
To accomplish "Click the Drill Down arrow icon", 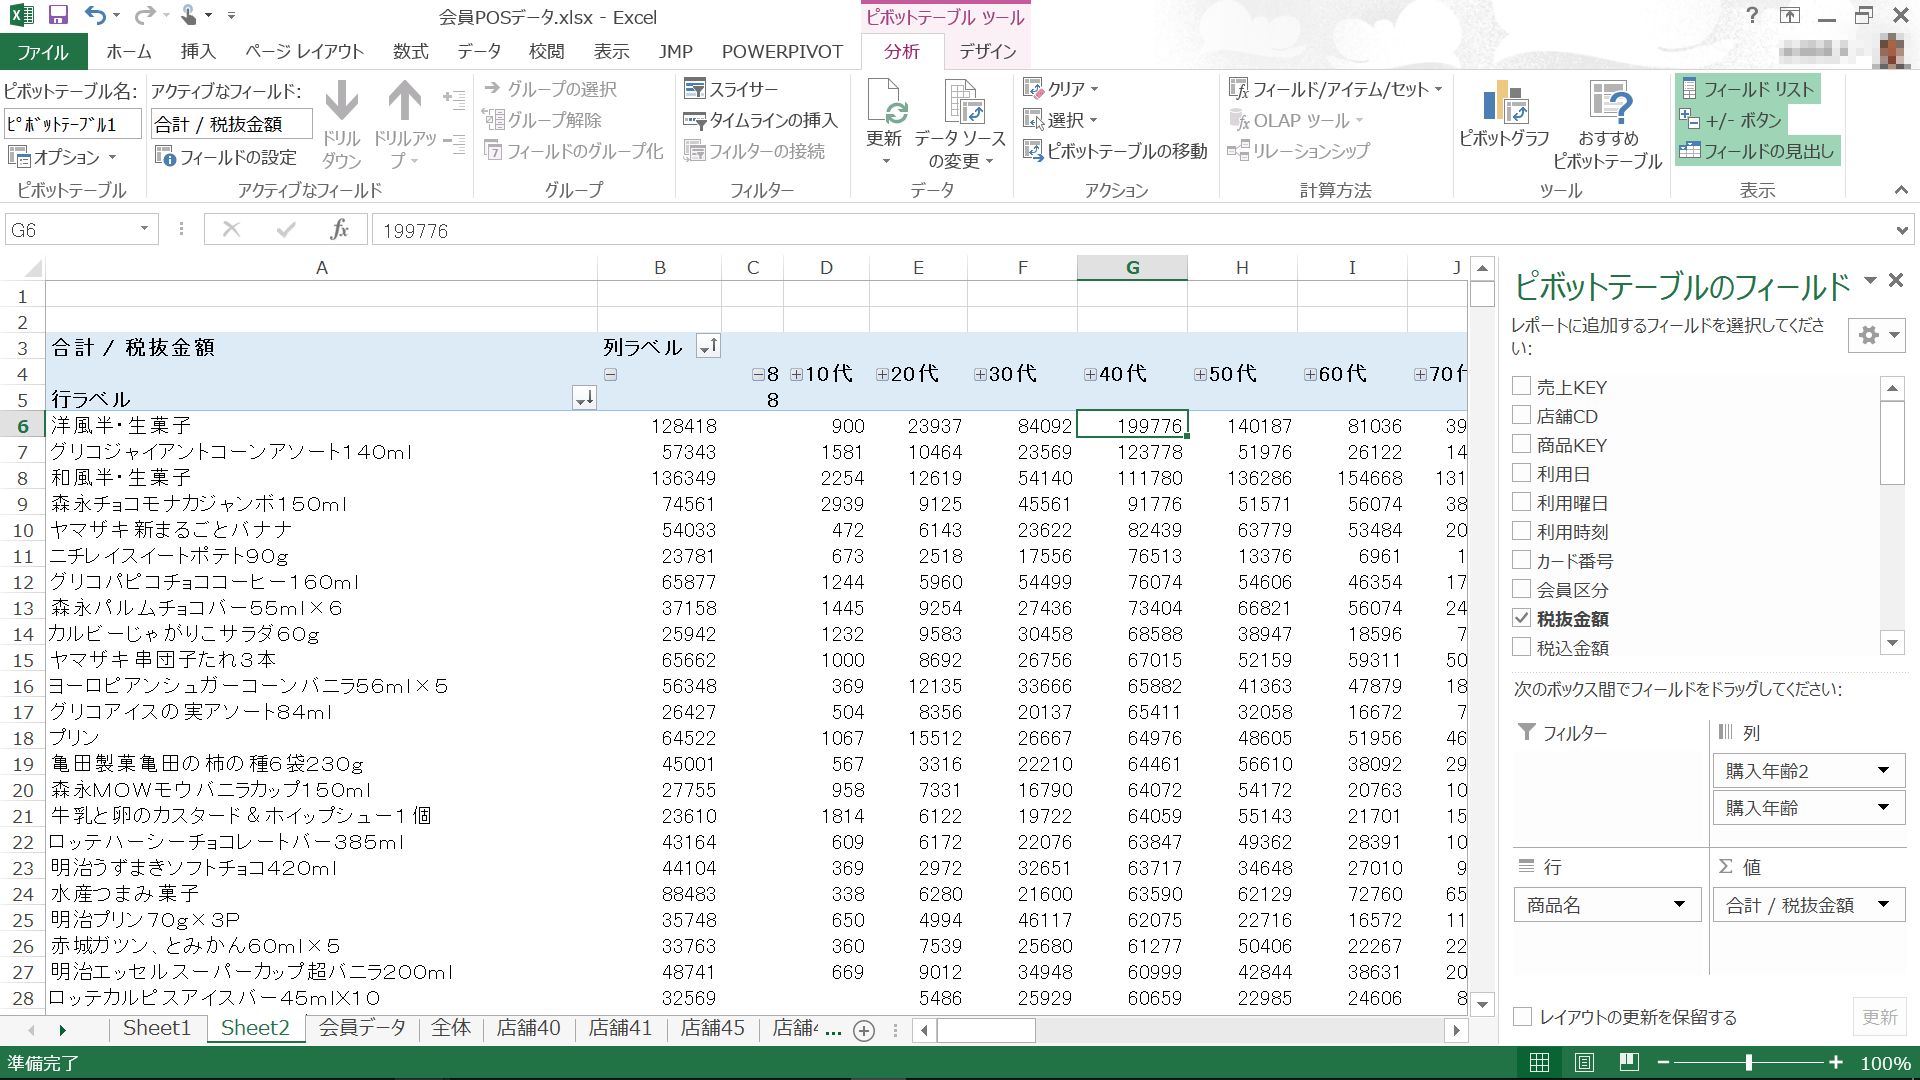I will tap(341, 102).
